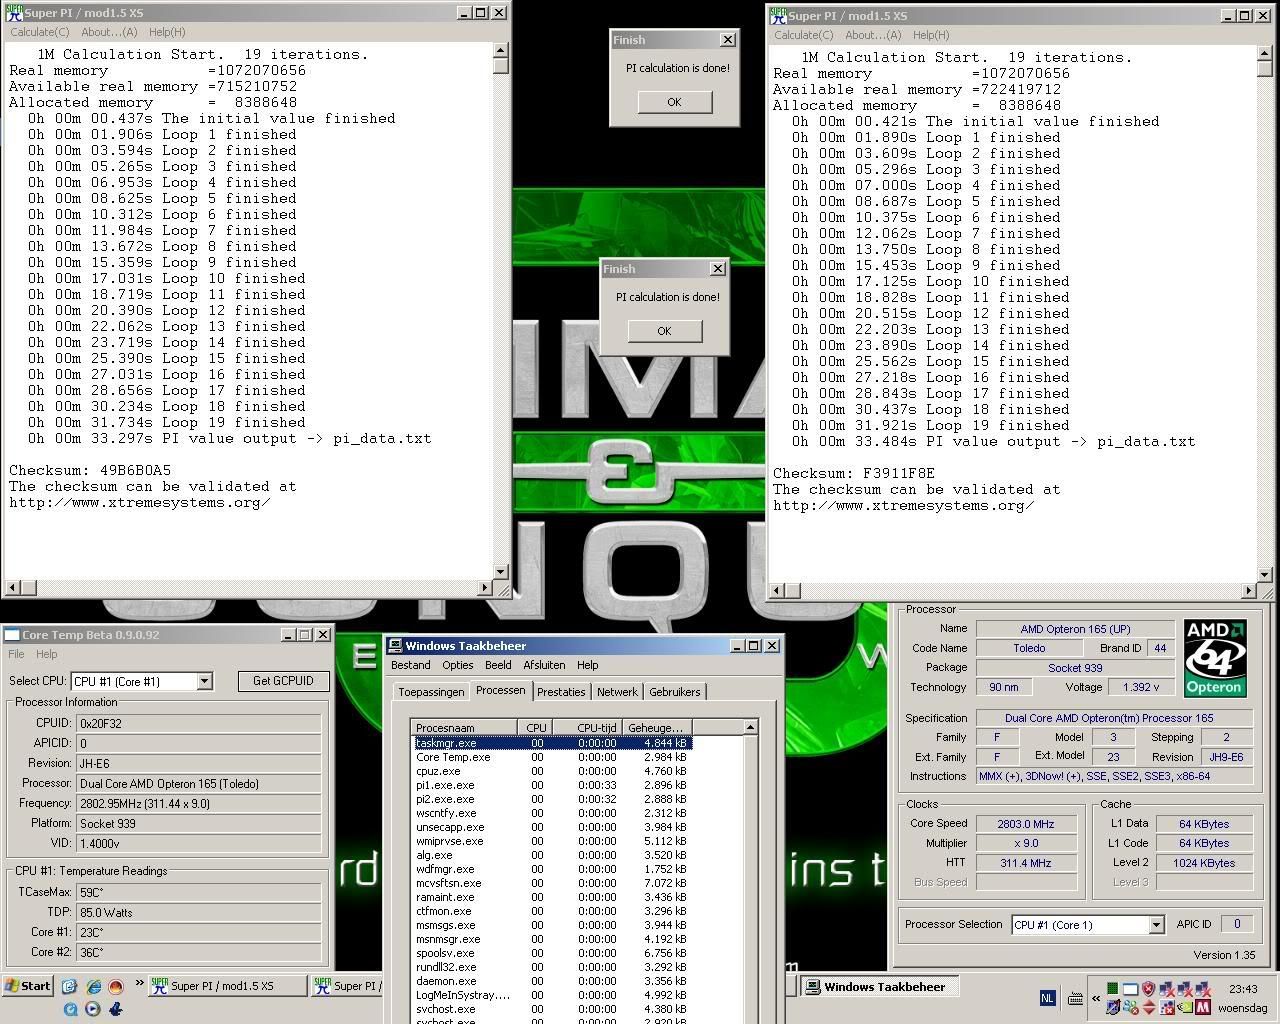Click the red security shield tray icon
The height and width of the screenshot is (1024, 1280).
coord(1148,988)
